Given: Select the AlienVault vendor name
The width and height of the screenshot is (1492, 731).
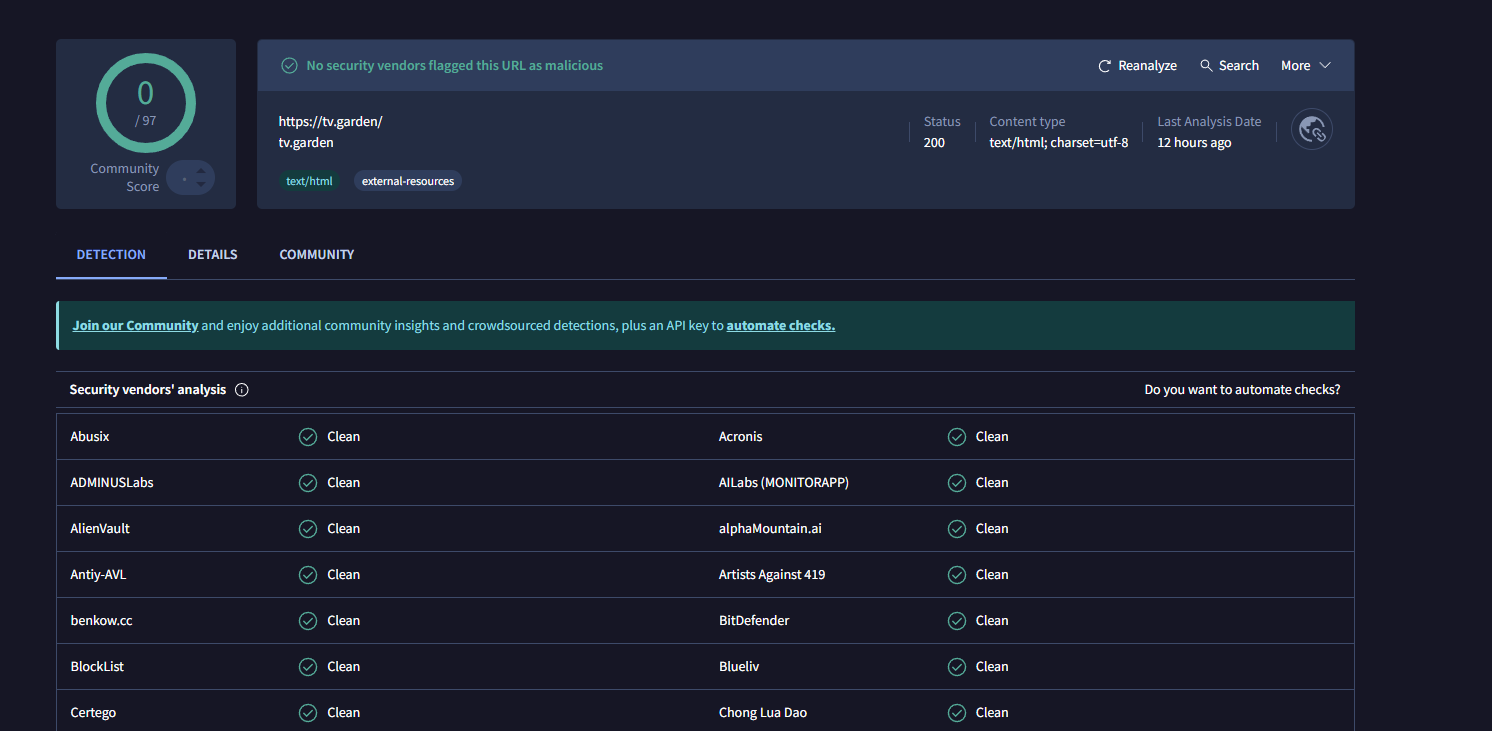Looking at the screenshot, I should 100,529.
